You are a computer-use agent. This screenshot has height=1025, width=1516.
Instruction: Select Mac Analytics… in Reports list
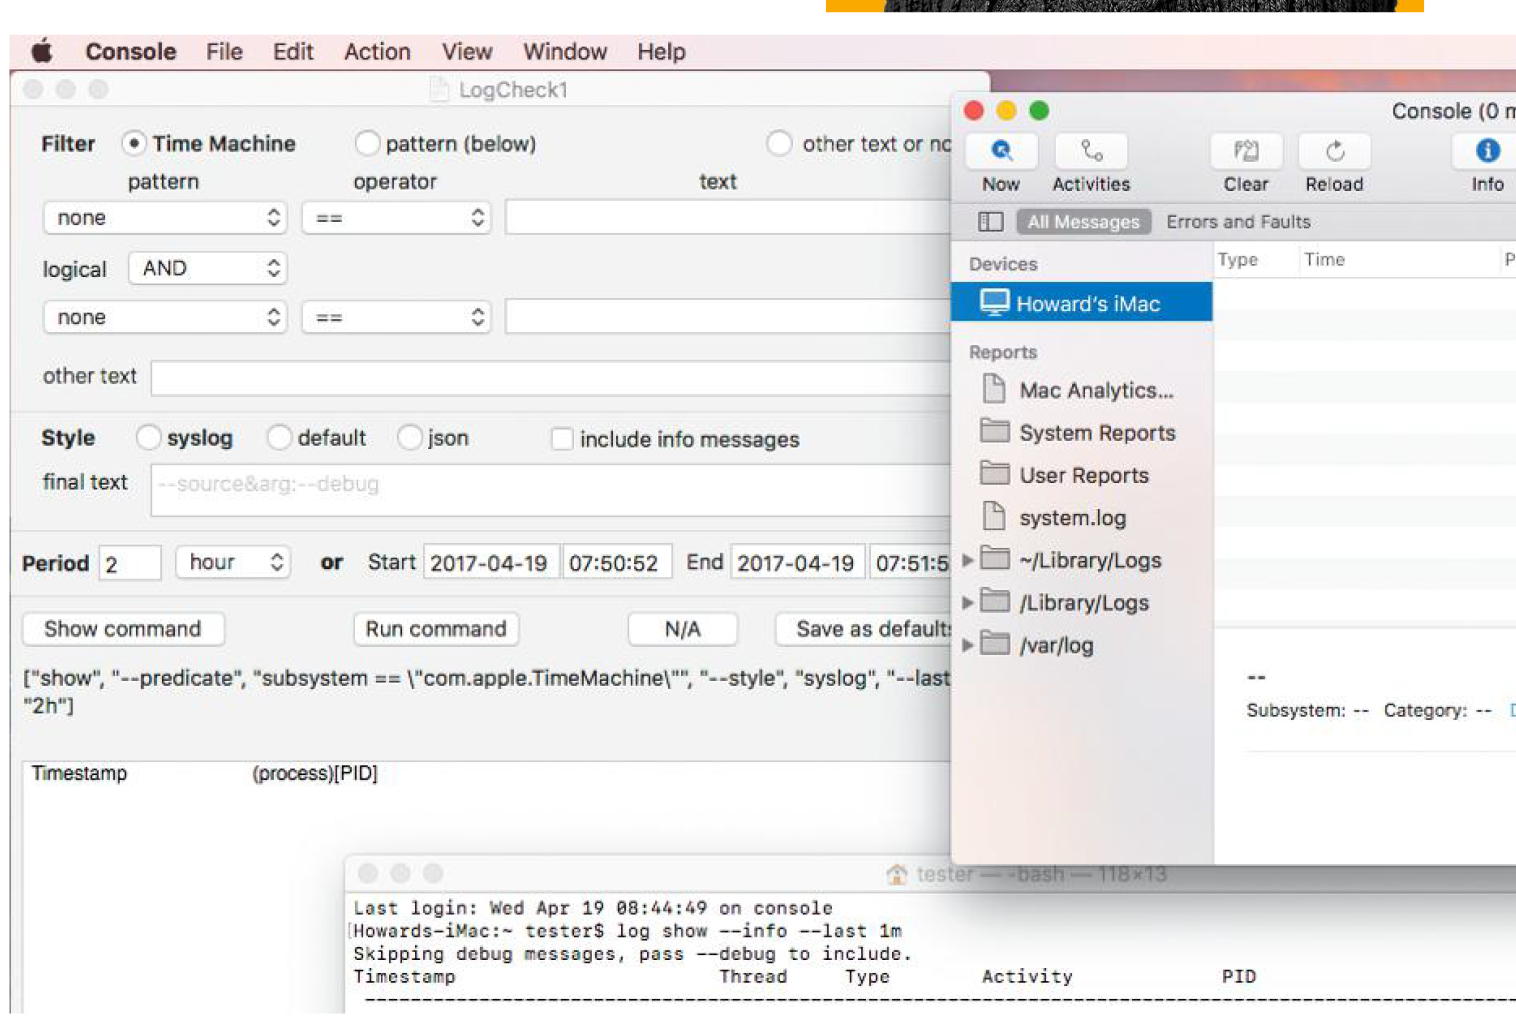click(x=1081, y=390)
